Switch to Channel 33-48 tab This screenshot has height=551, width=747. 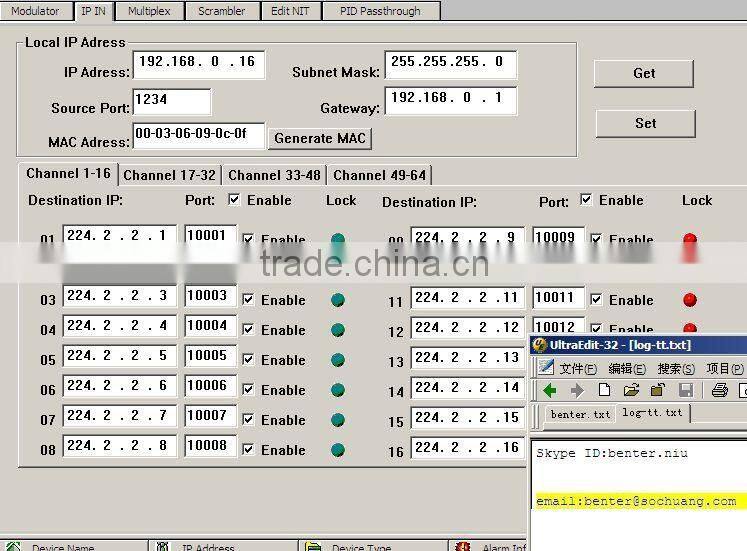[x=274, y=175]
